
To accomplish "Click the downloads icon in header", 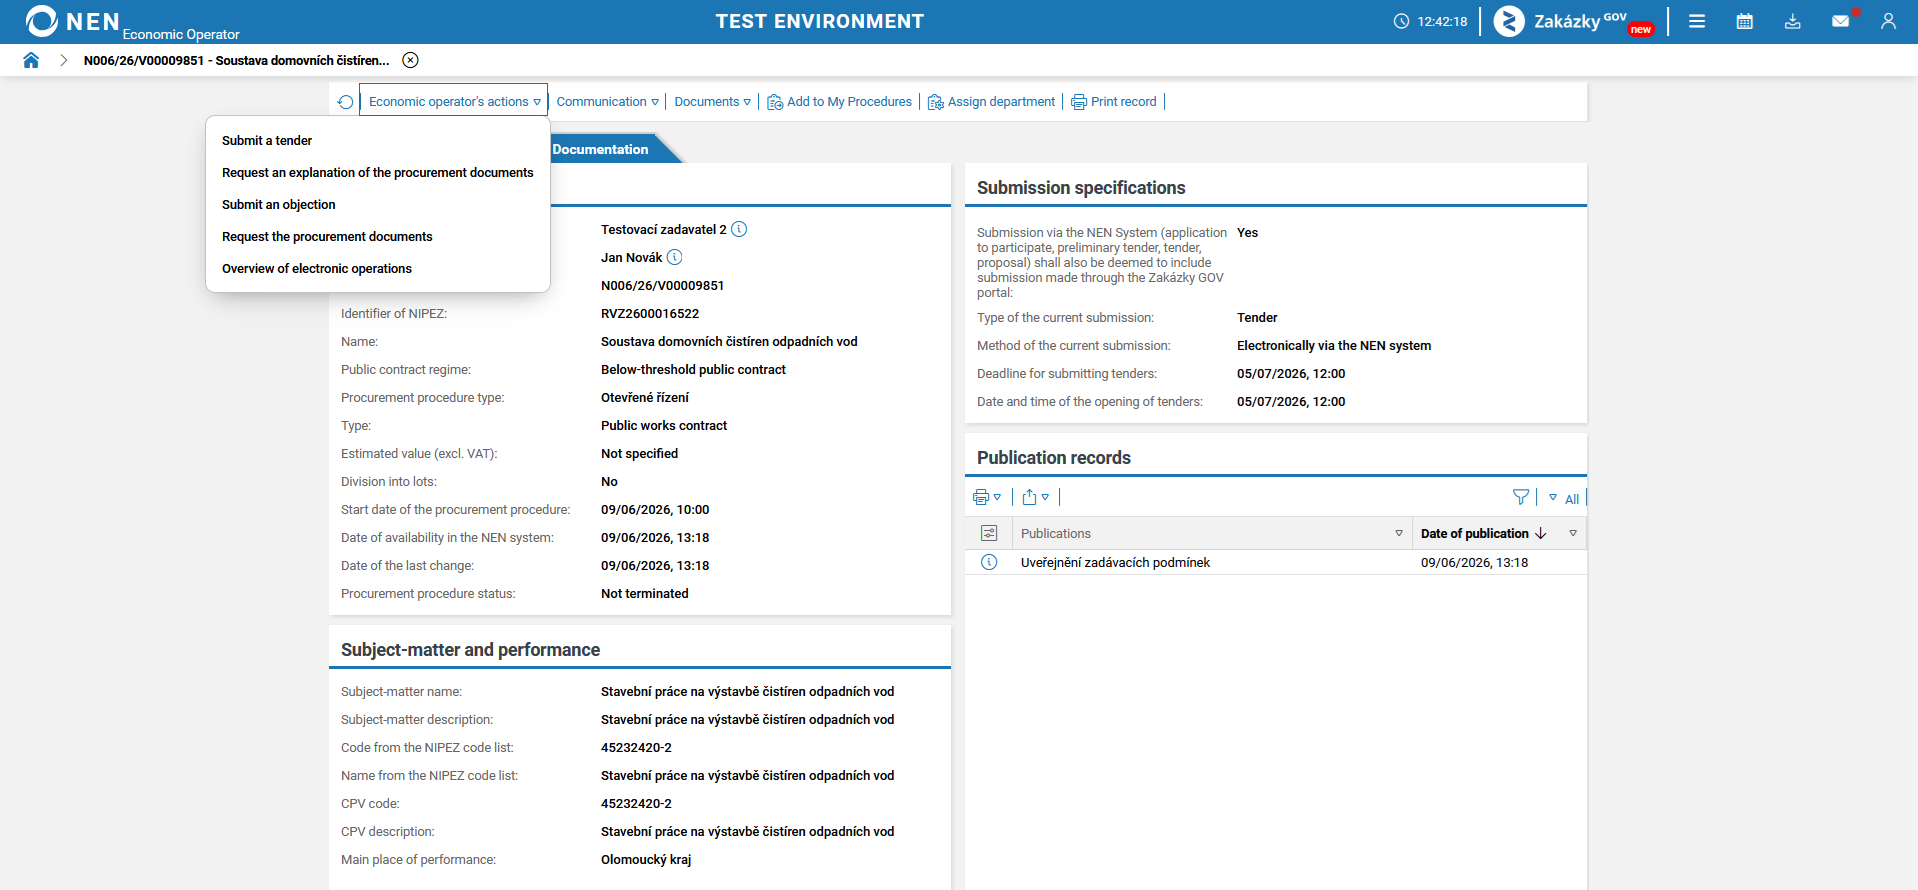I will pyautogui.click(x=1793, y=21).
